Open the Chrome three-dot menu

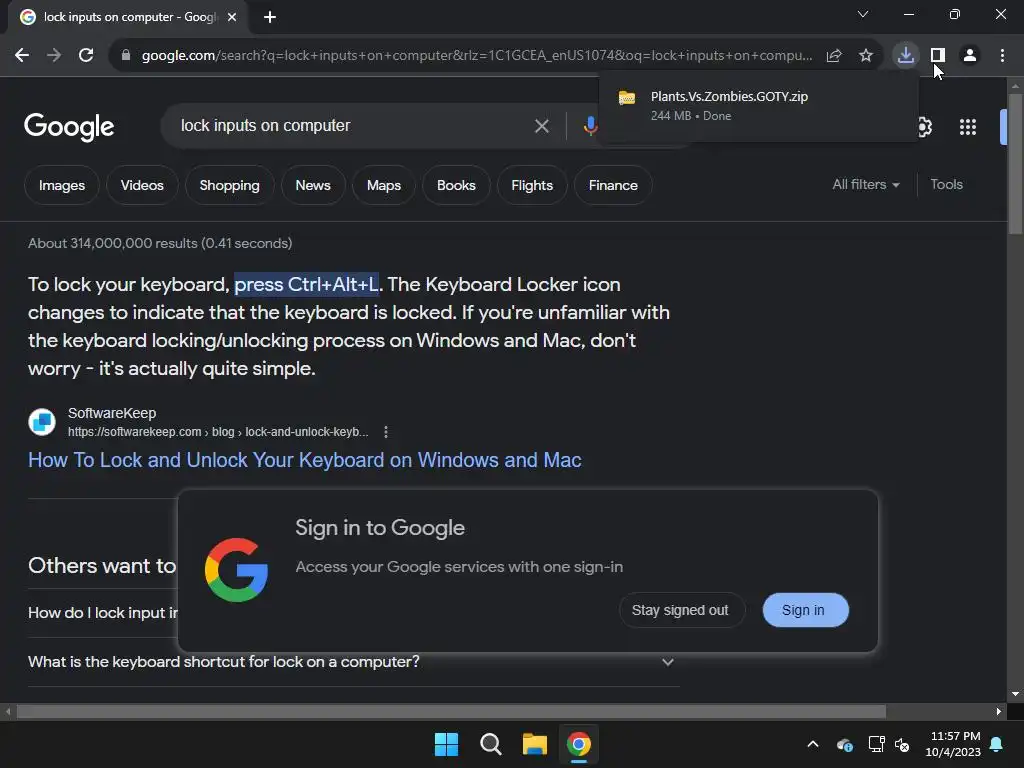click(1002, 56)
